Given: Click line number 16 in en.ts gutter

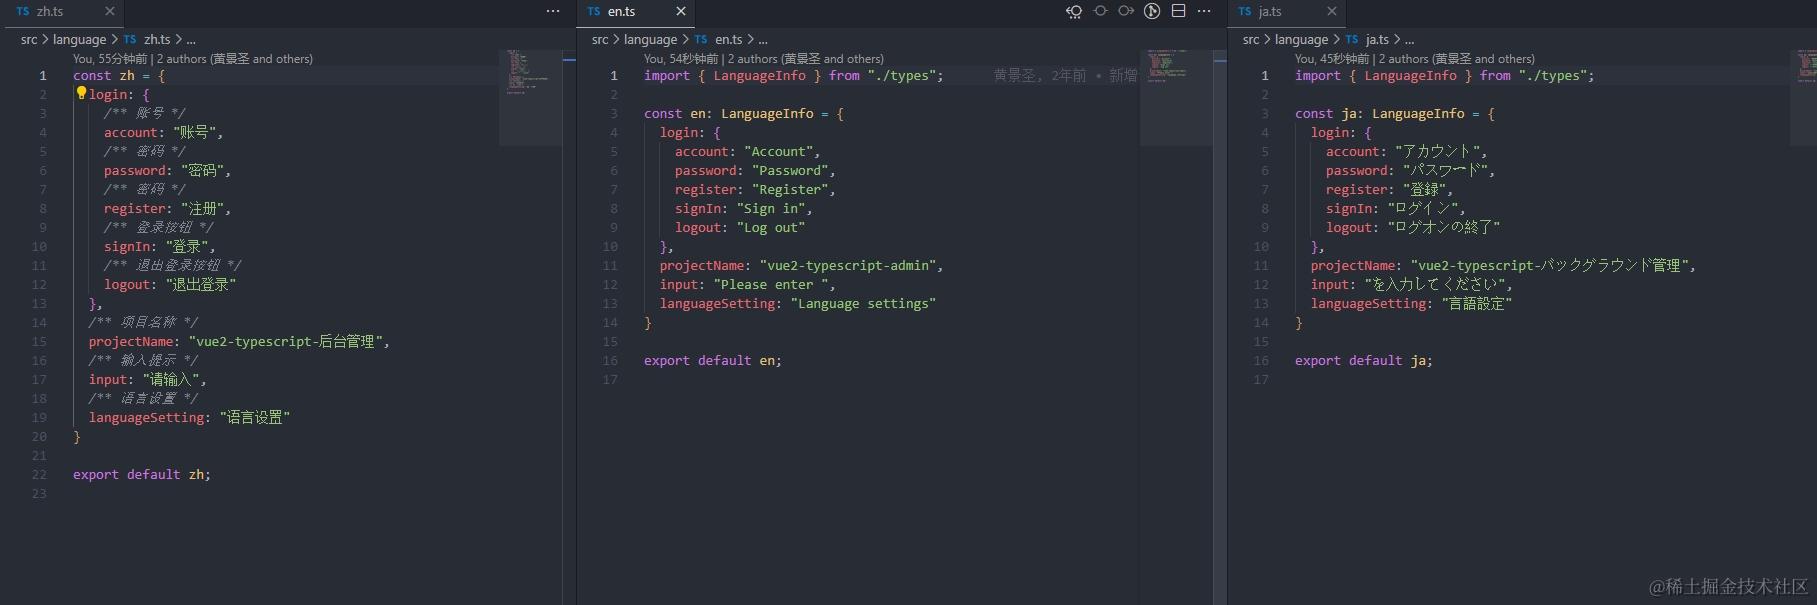Looking at the screenshot, I should pyautogui.click(x=610, y=361).
